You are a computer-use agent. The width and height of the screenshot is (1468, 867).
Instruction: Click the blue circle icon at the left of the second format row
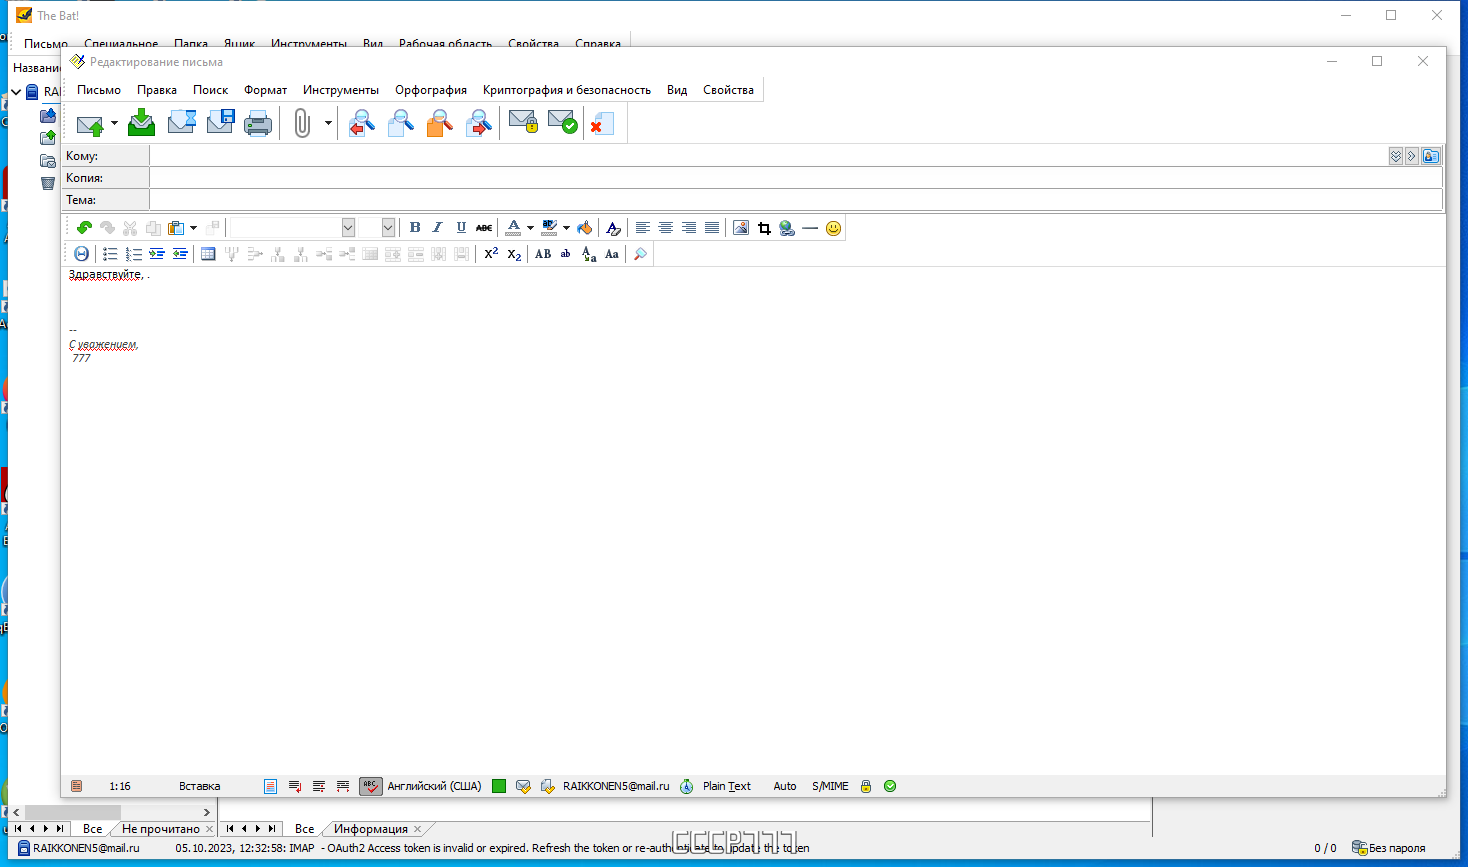pos(81,254)
